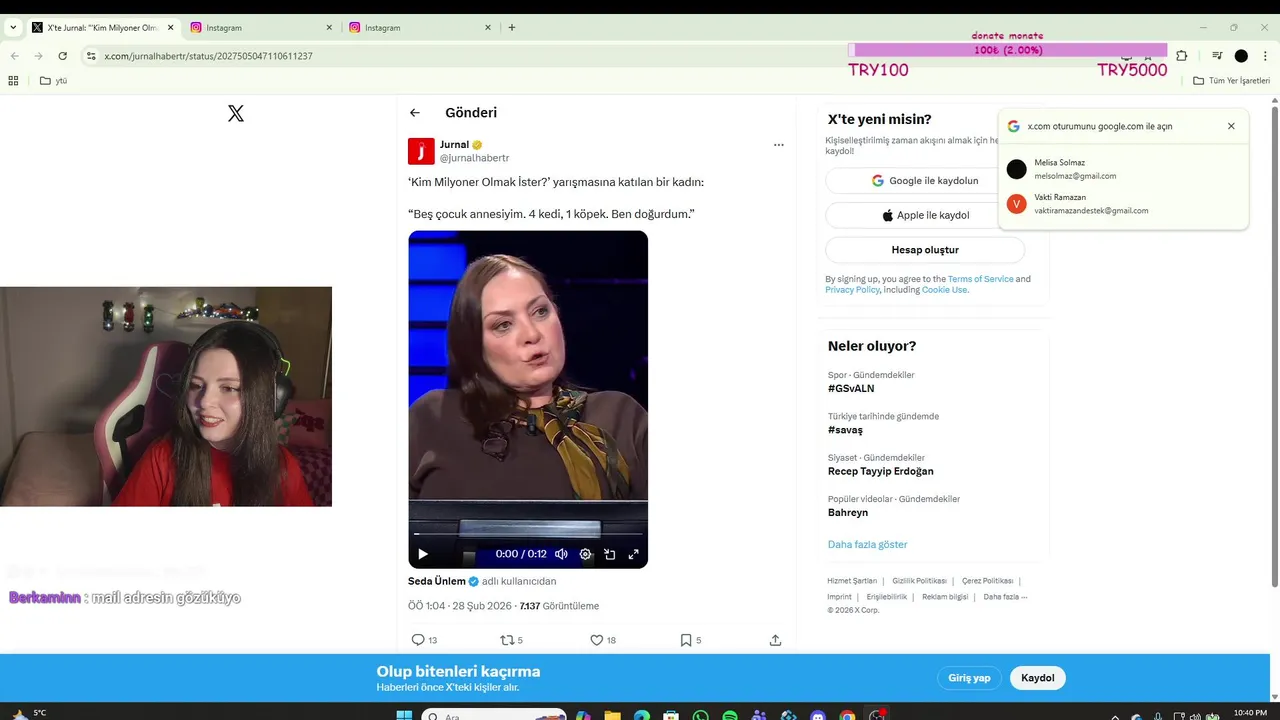Open a new browser tab

click(x=512, y=28)
